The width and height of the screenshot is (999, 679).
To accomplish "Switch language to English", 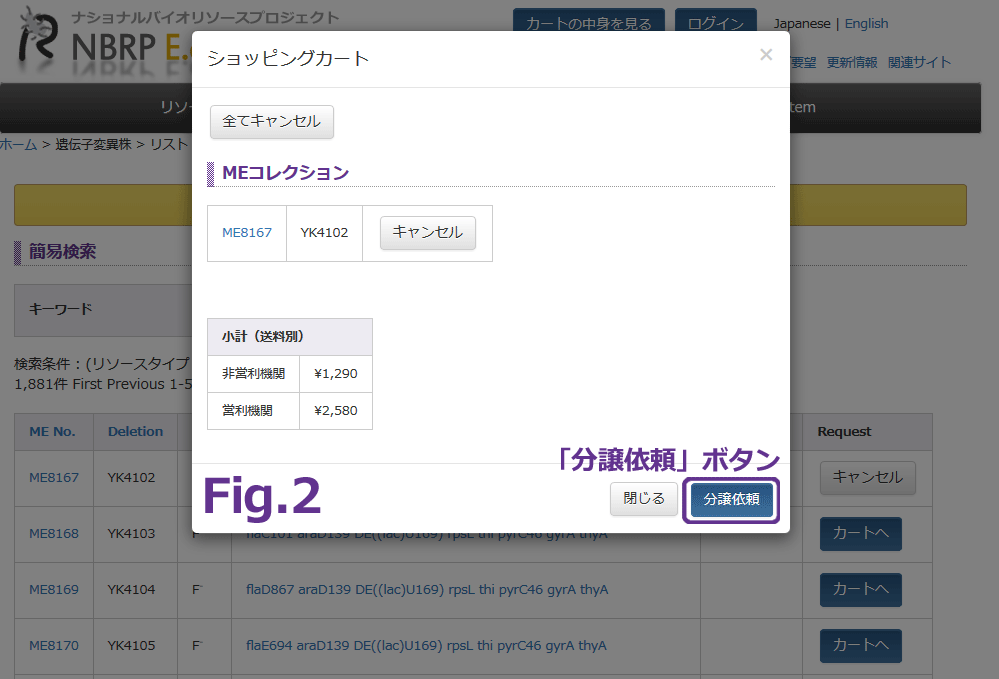I will [x=866, y=23].
